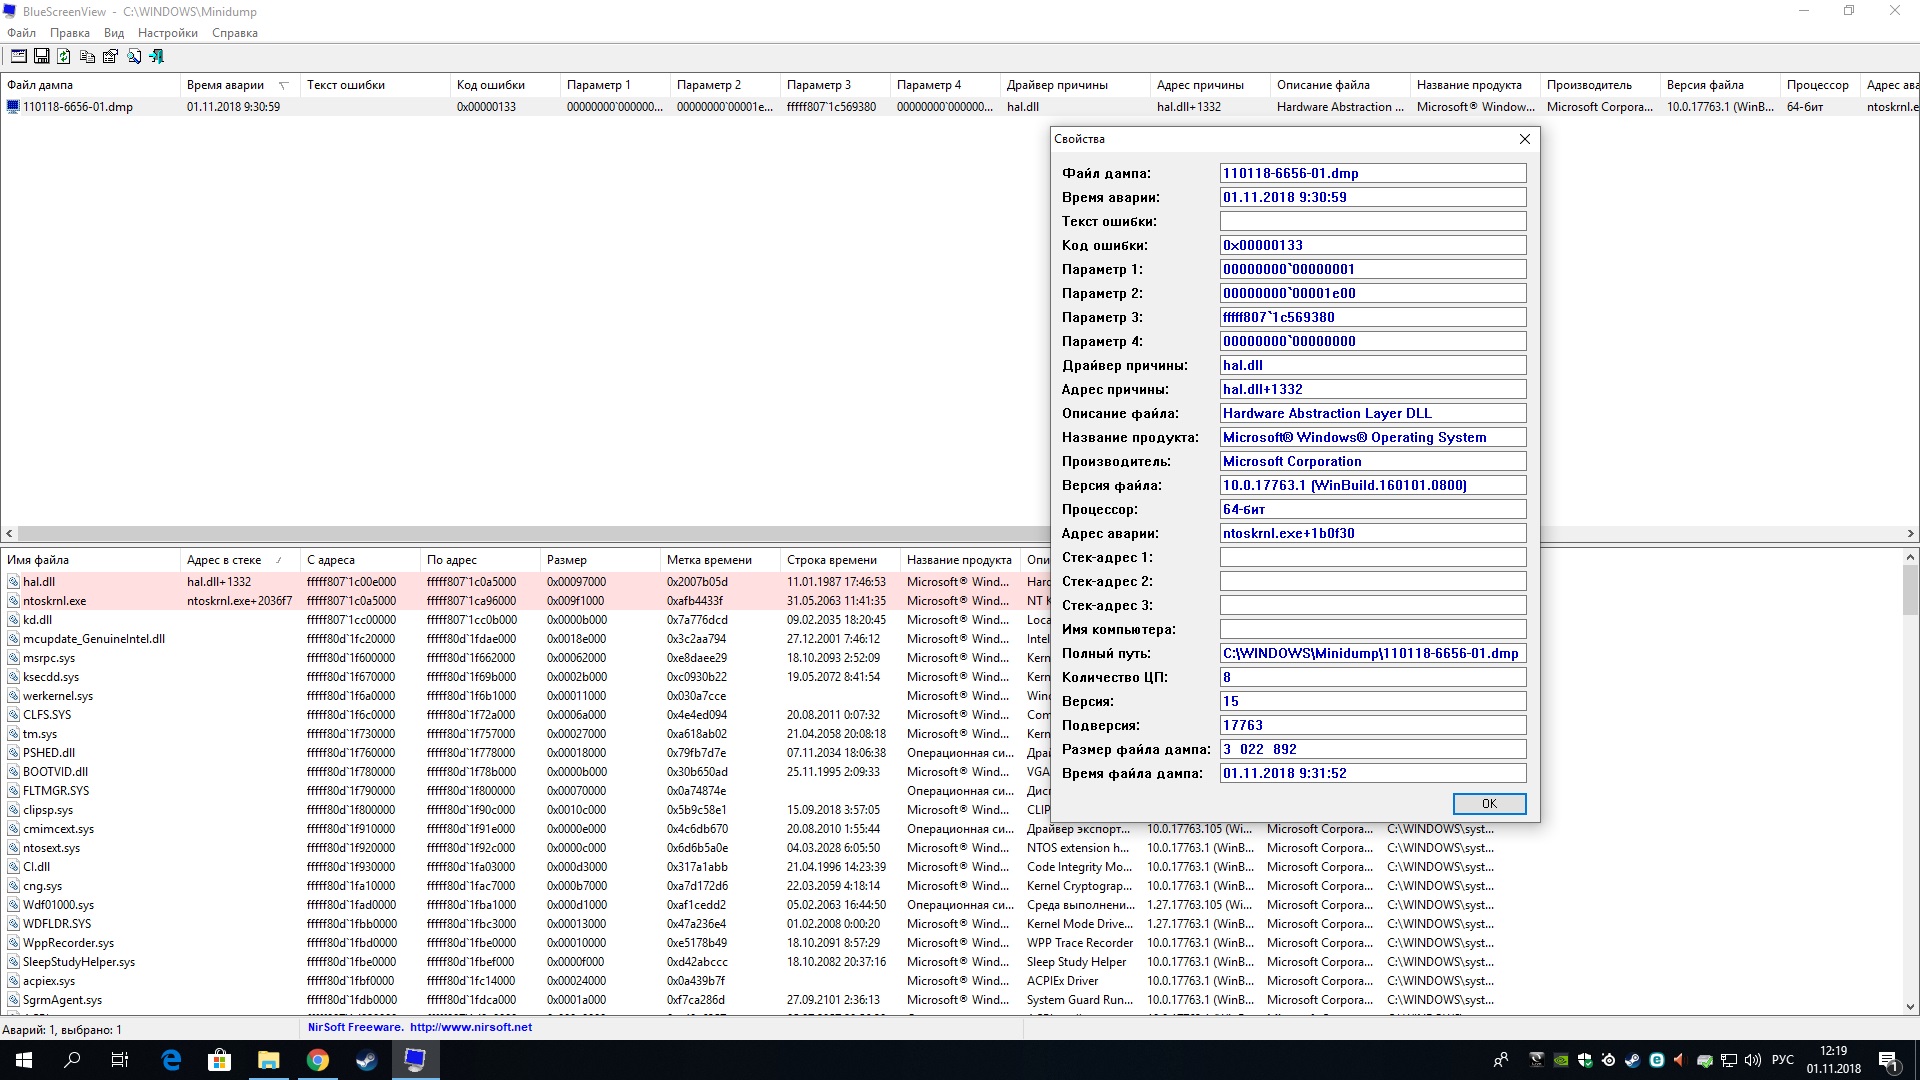Click the Properties toolbar icon

[x=110, y=56]
